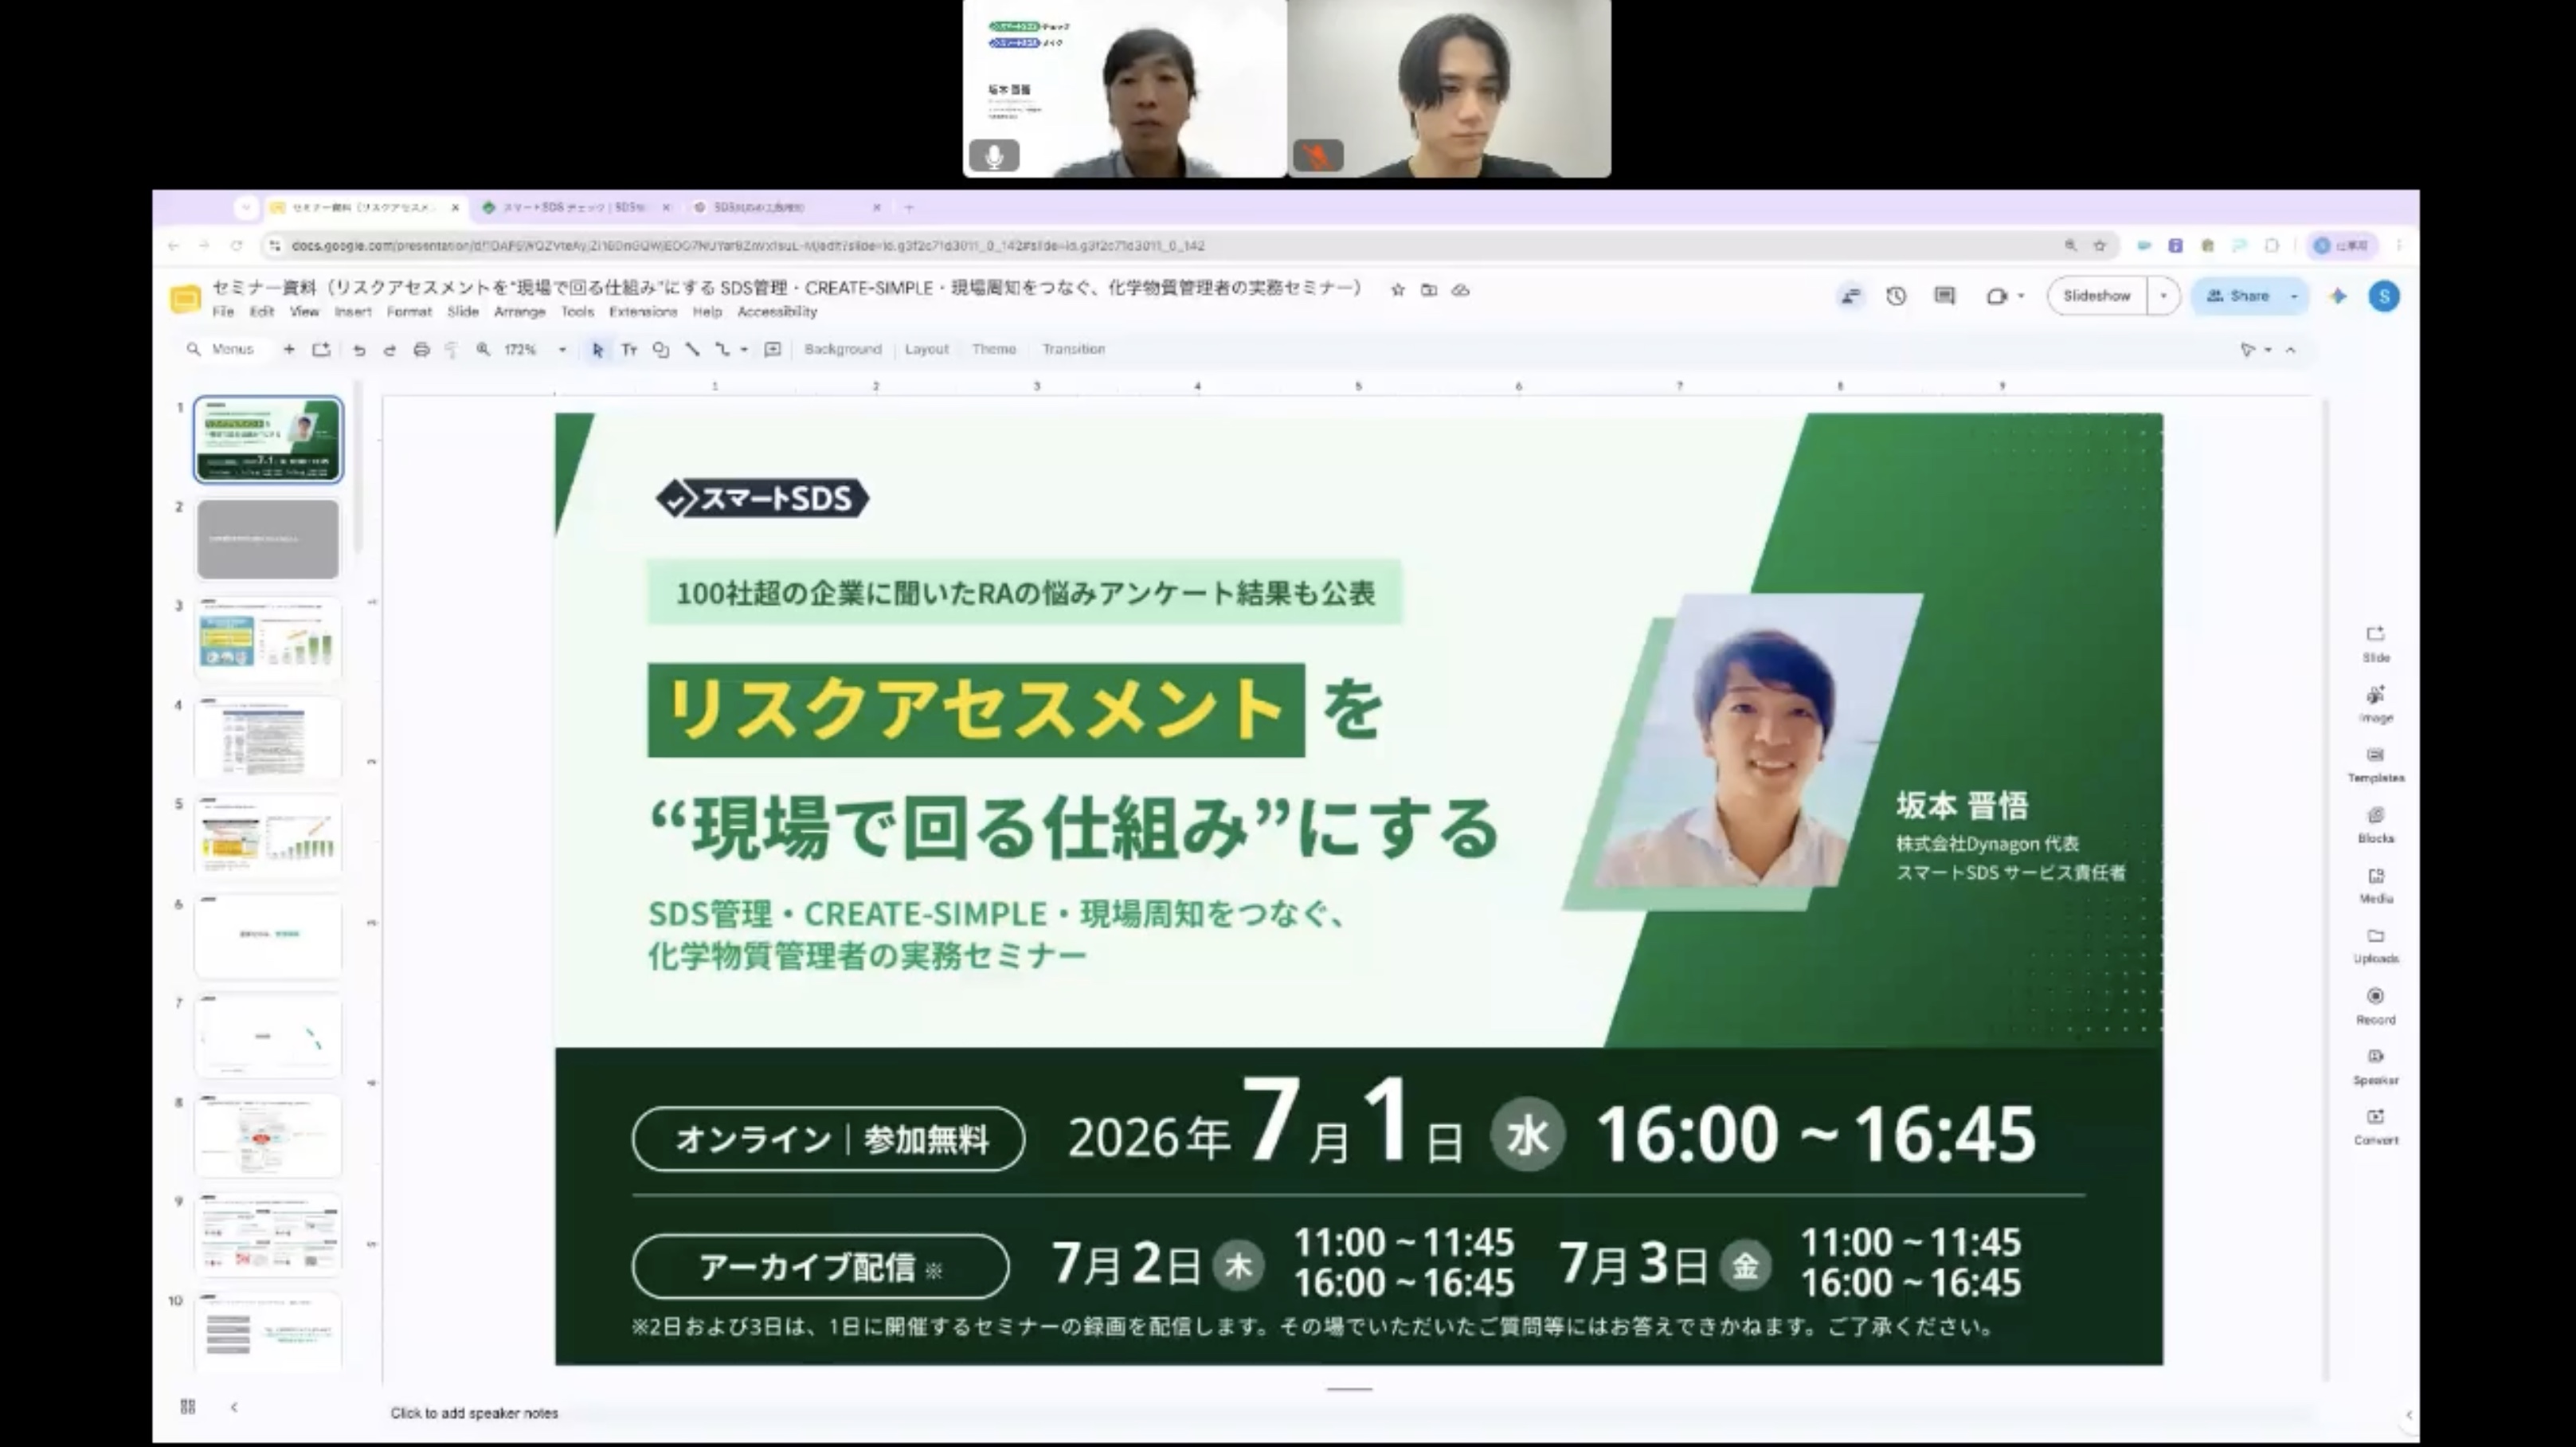Open the Extensions menu
This screenshot has height=1447, width=2576.
click(643, 312)
